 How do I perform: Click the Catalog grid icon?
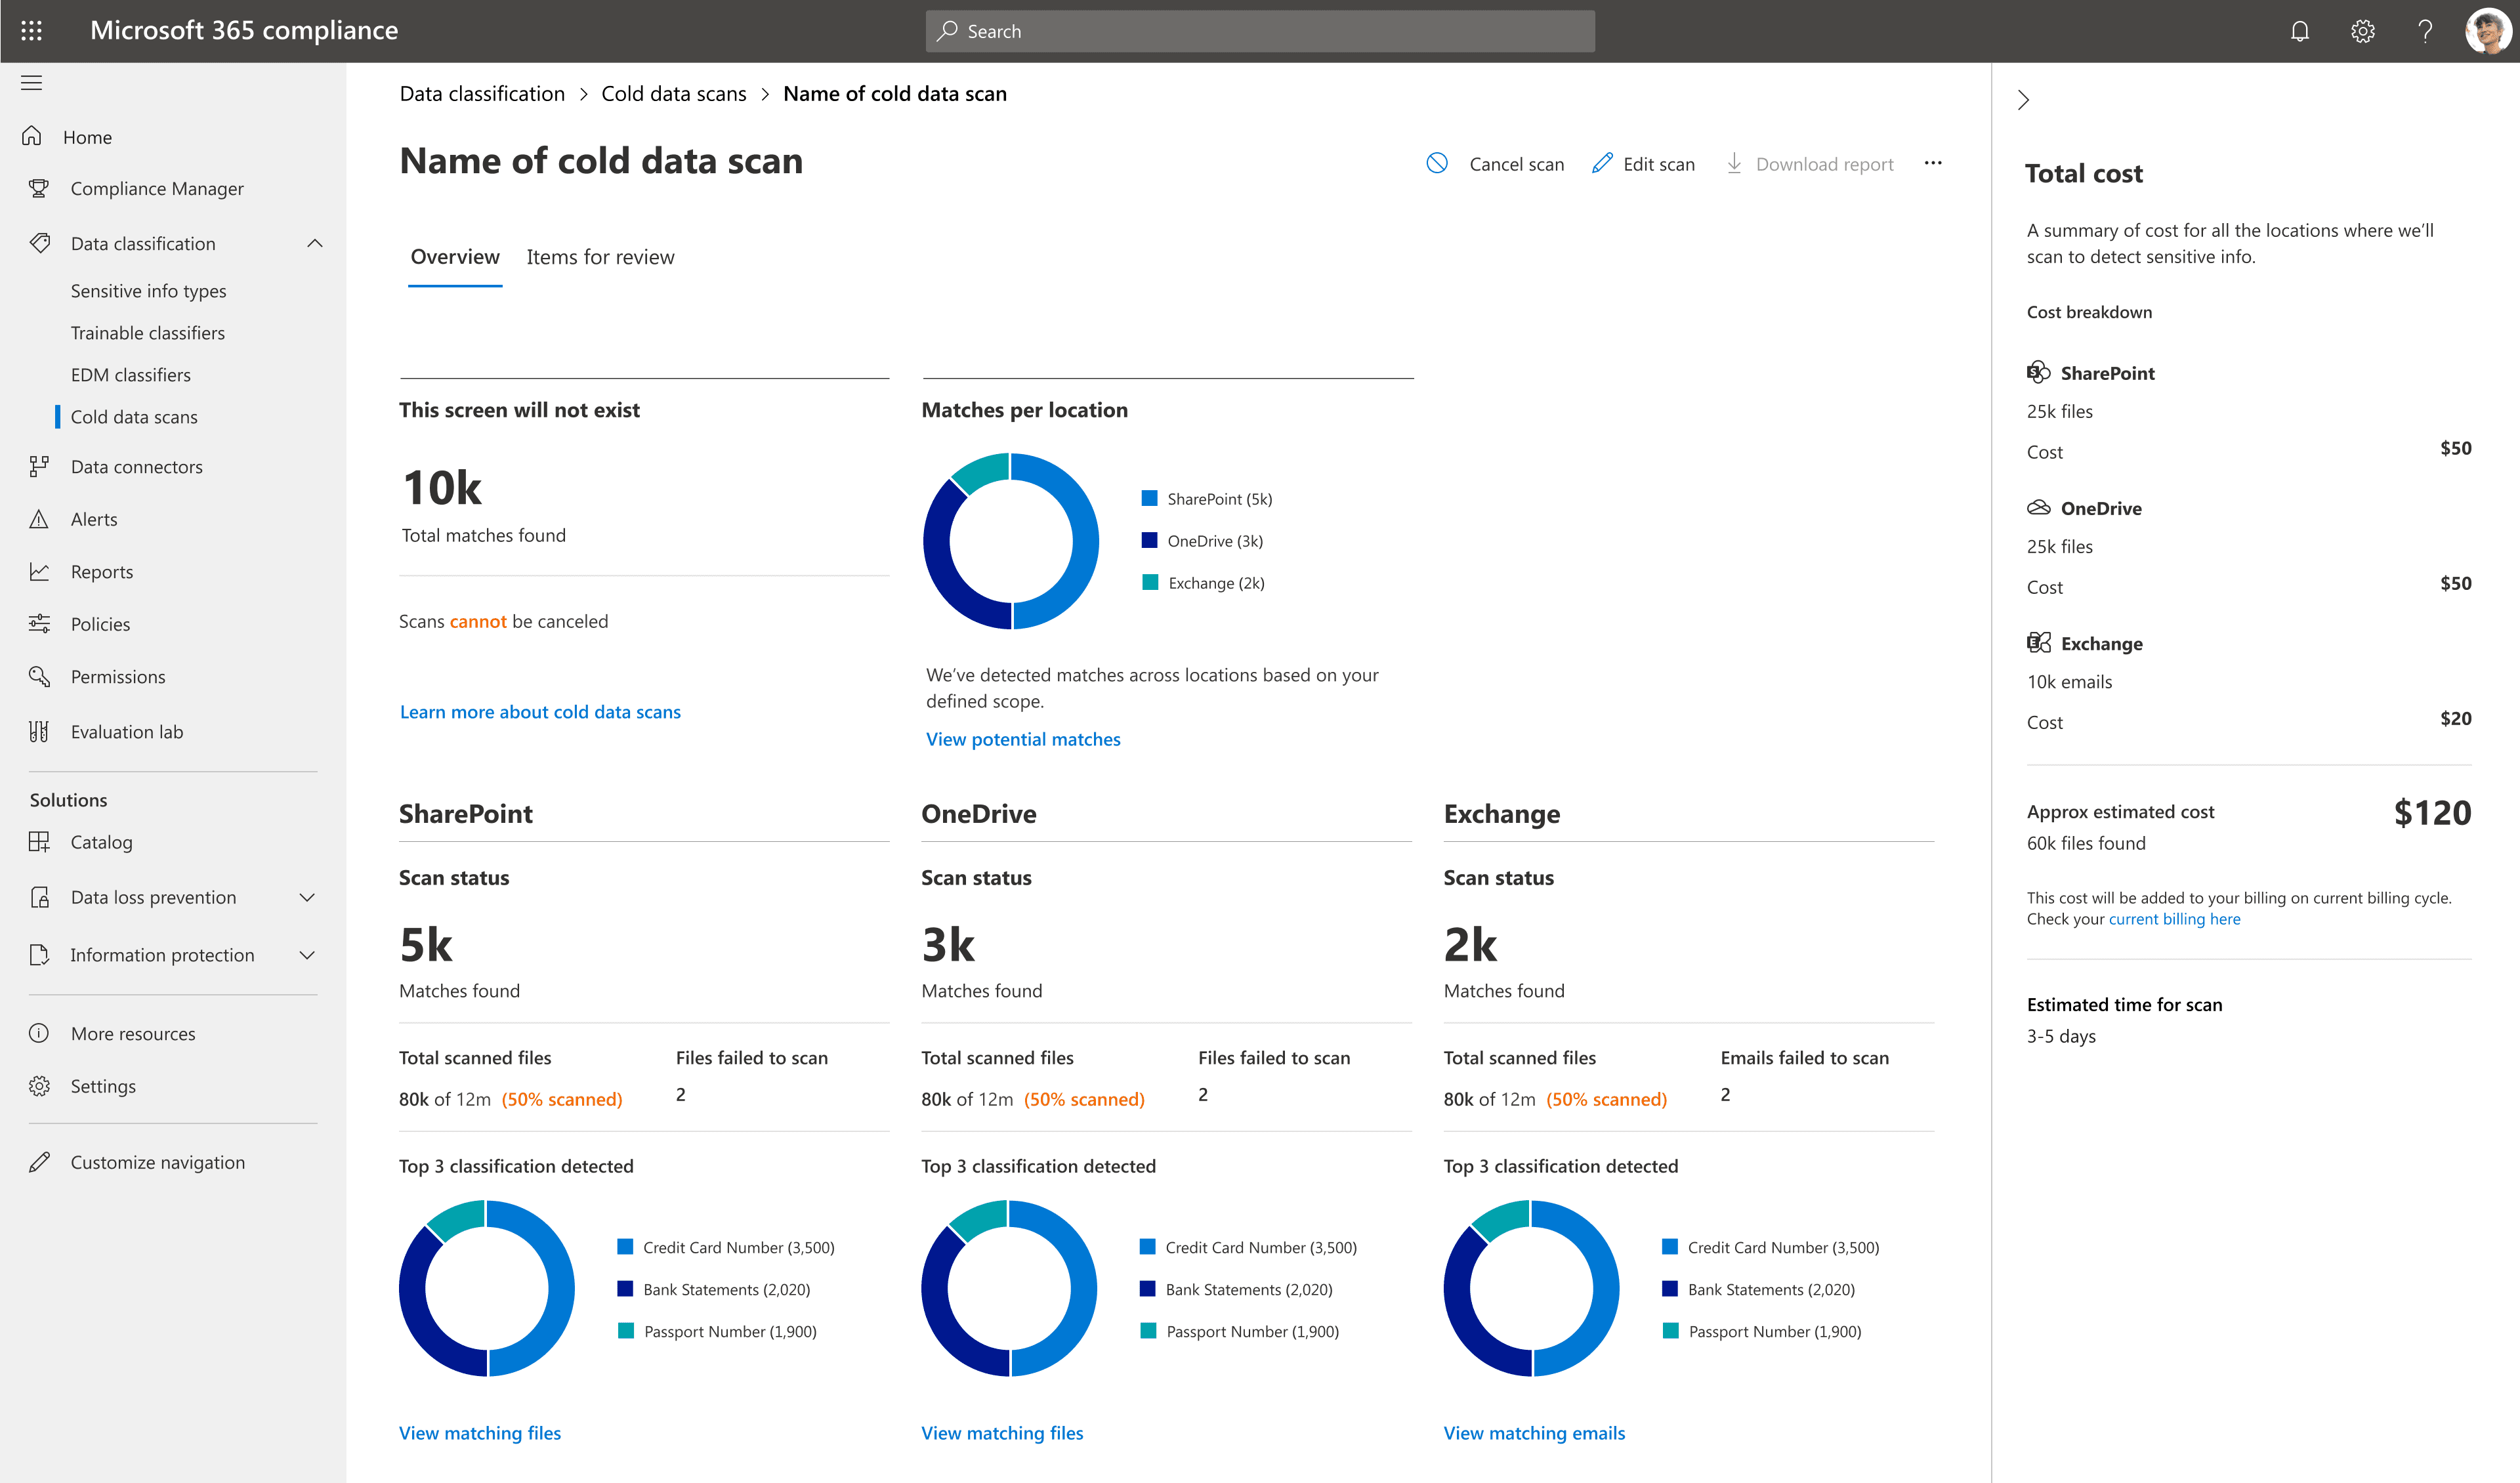39,841
